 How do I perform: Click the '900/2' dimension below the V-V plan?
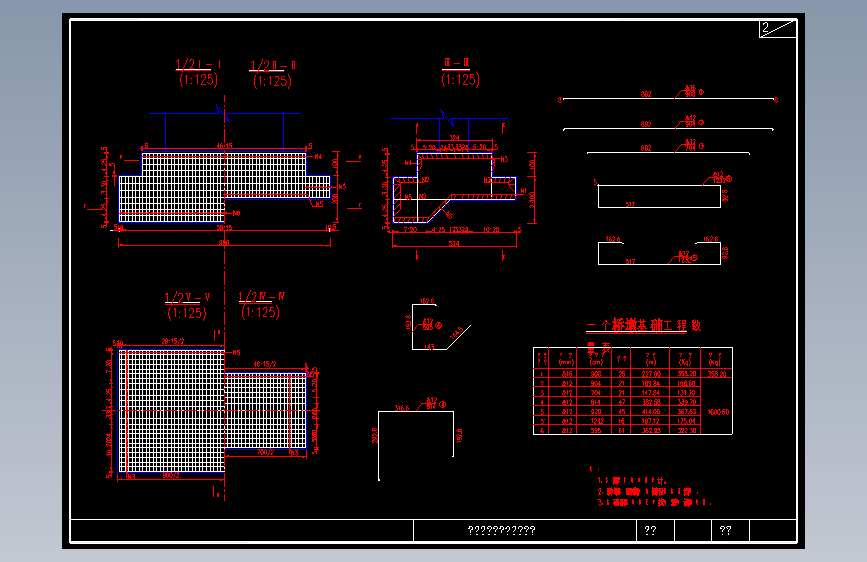pyautogui.click(x=171, y=475)
